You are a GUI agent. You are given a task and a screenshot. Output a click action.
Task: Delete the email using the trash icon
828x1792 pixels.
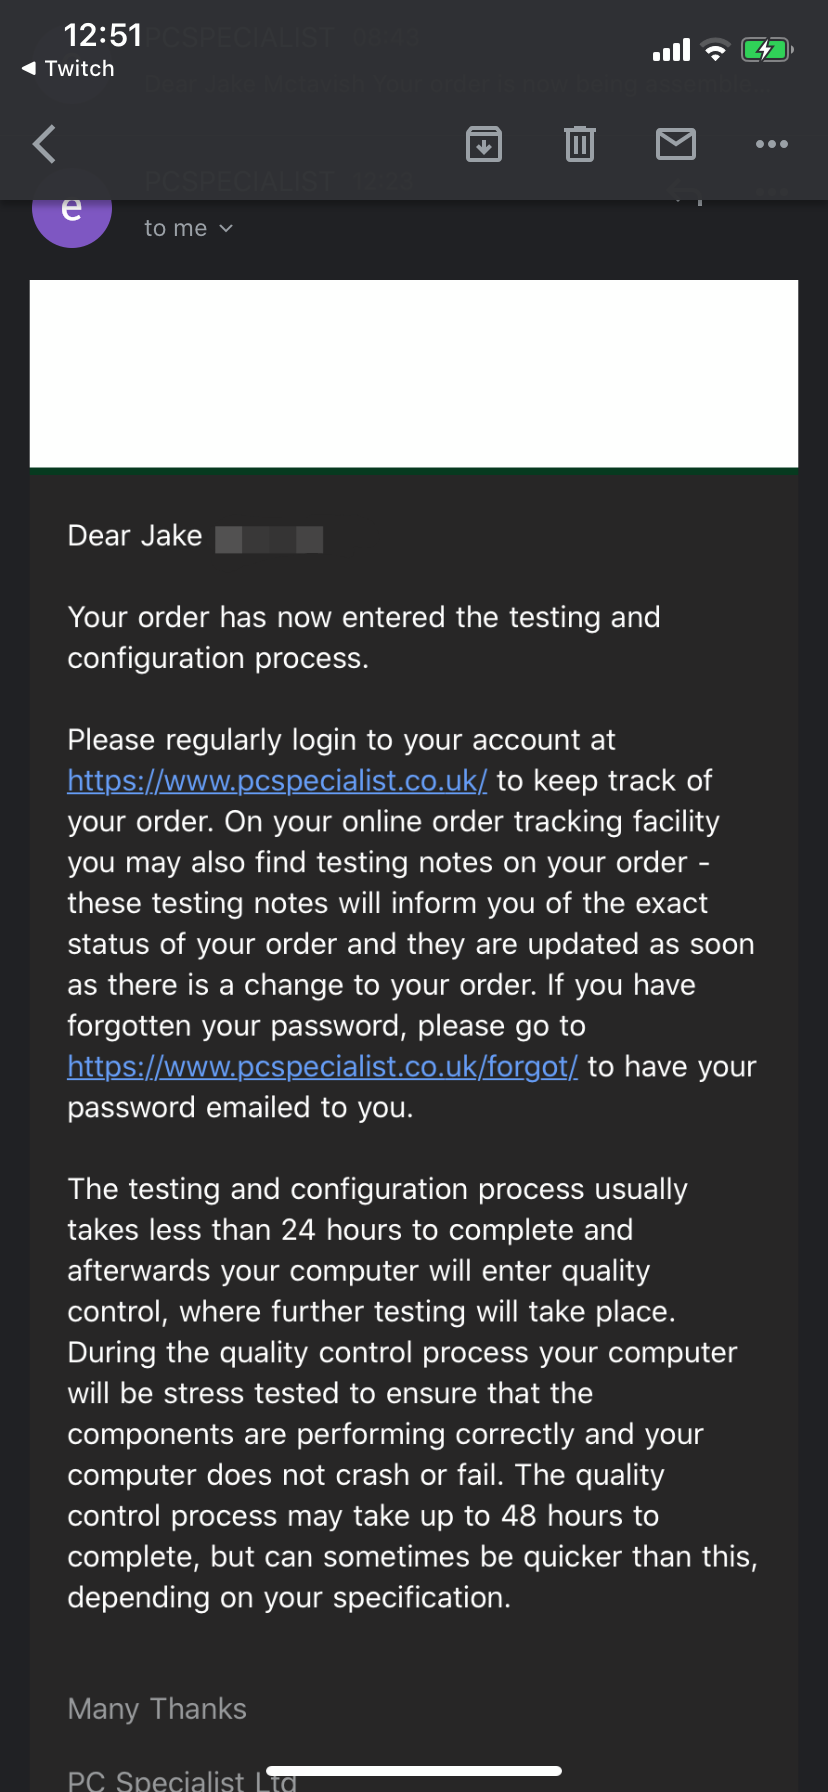580,144
